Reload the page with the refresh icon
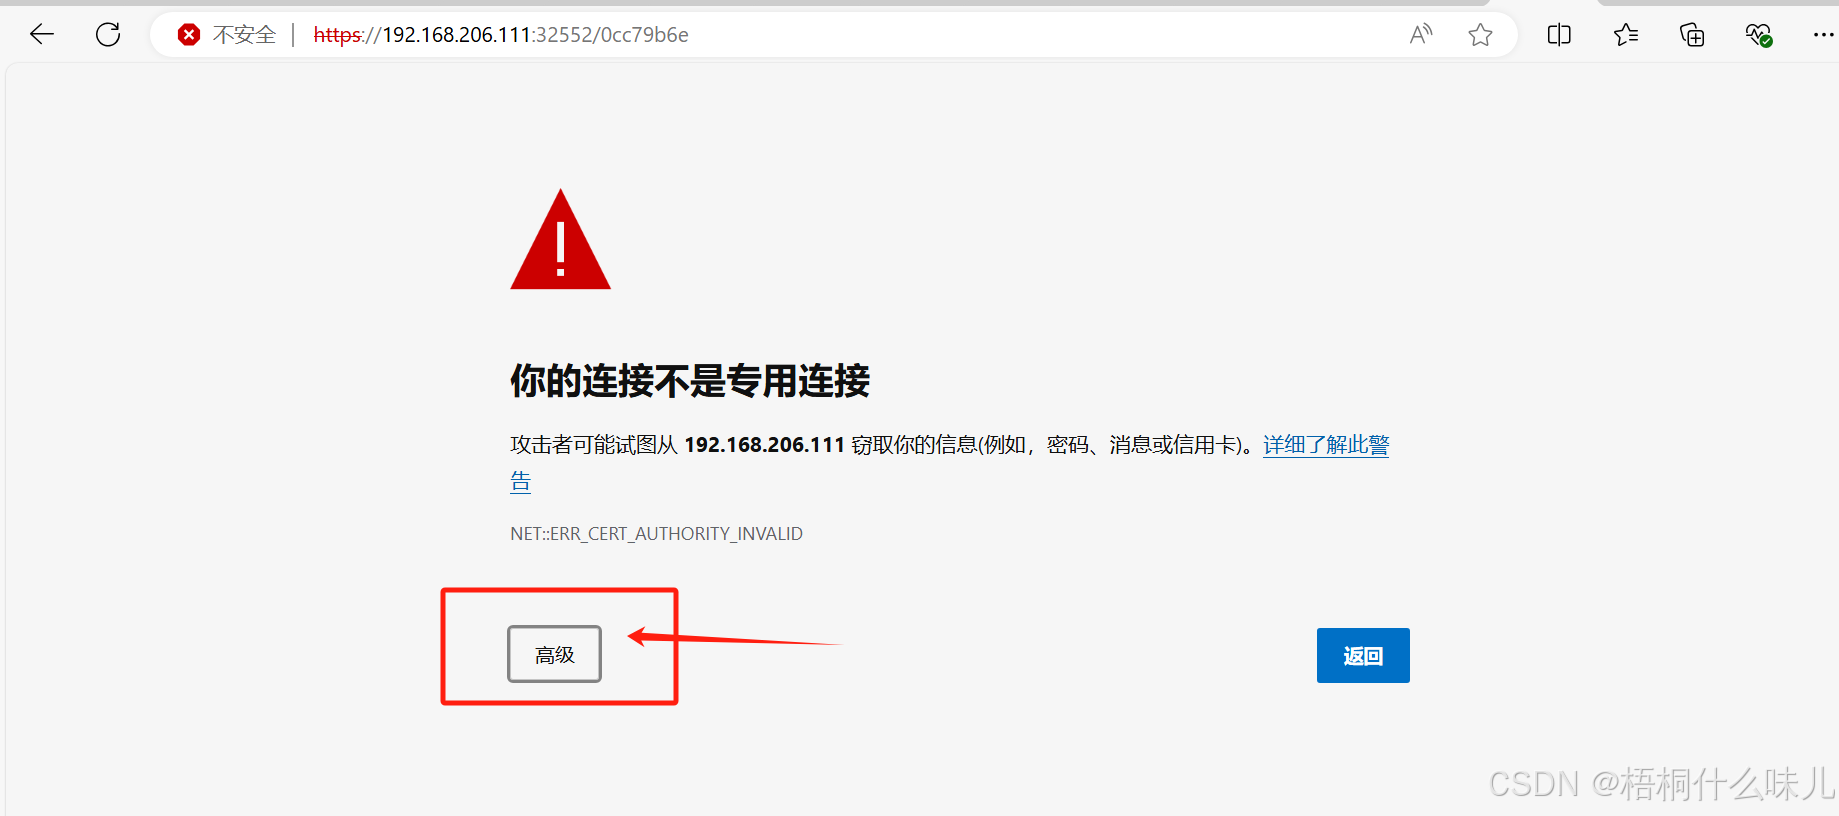This screenshot has width=1839, height=816. [x=108, y=35]
